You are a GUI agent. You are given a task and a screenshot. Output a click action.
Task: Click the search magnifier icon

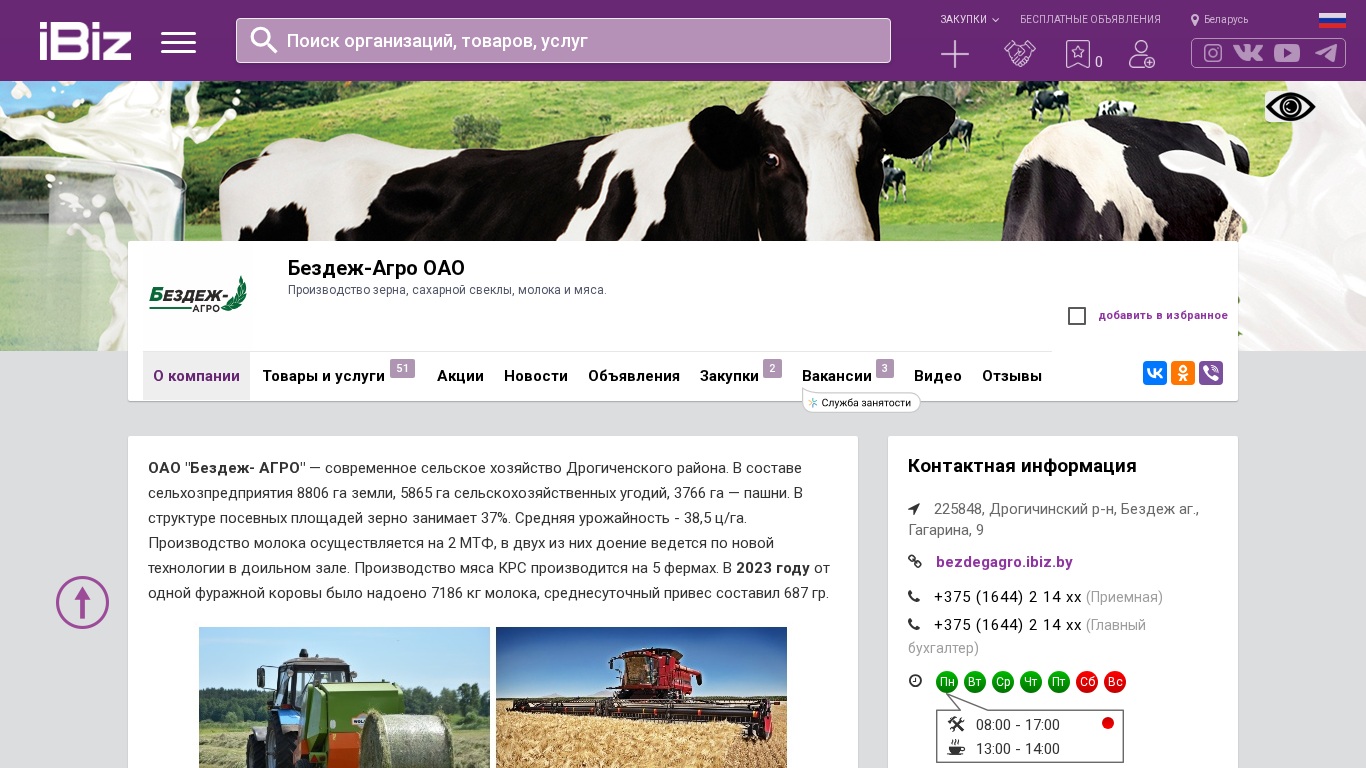pos(264,40)
